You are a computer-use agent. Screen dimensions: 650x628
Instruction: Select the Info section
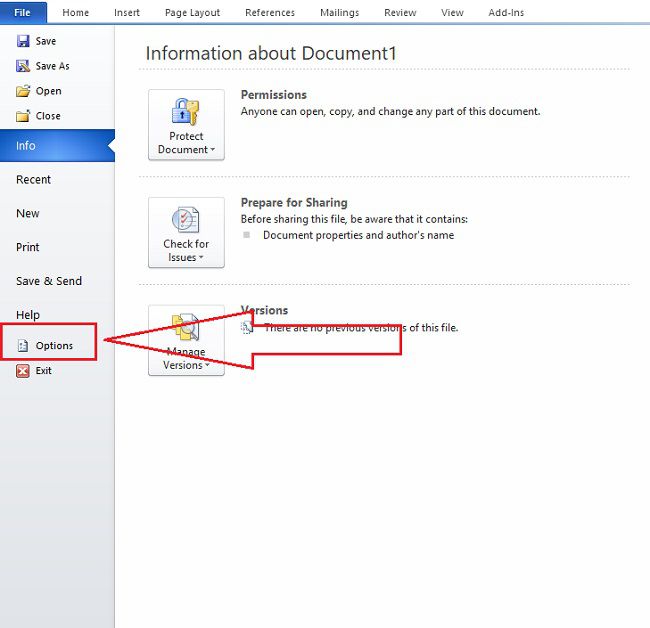57,145
